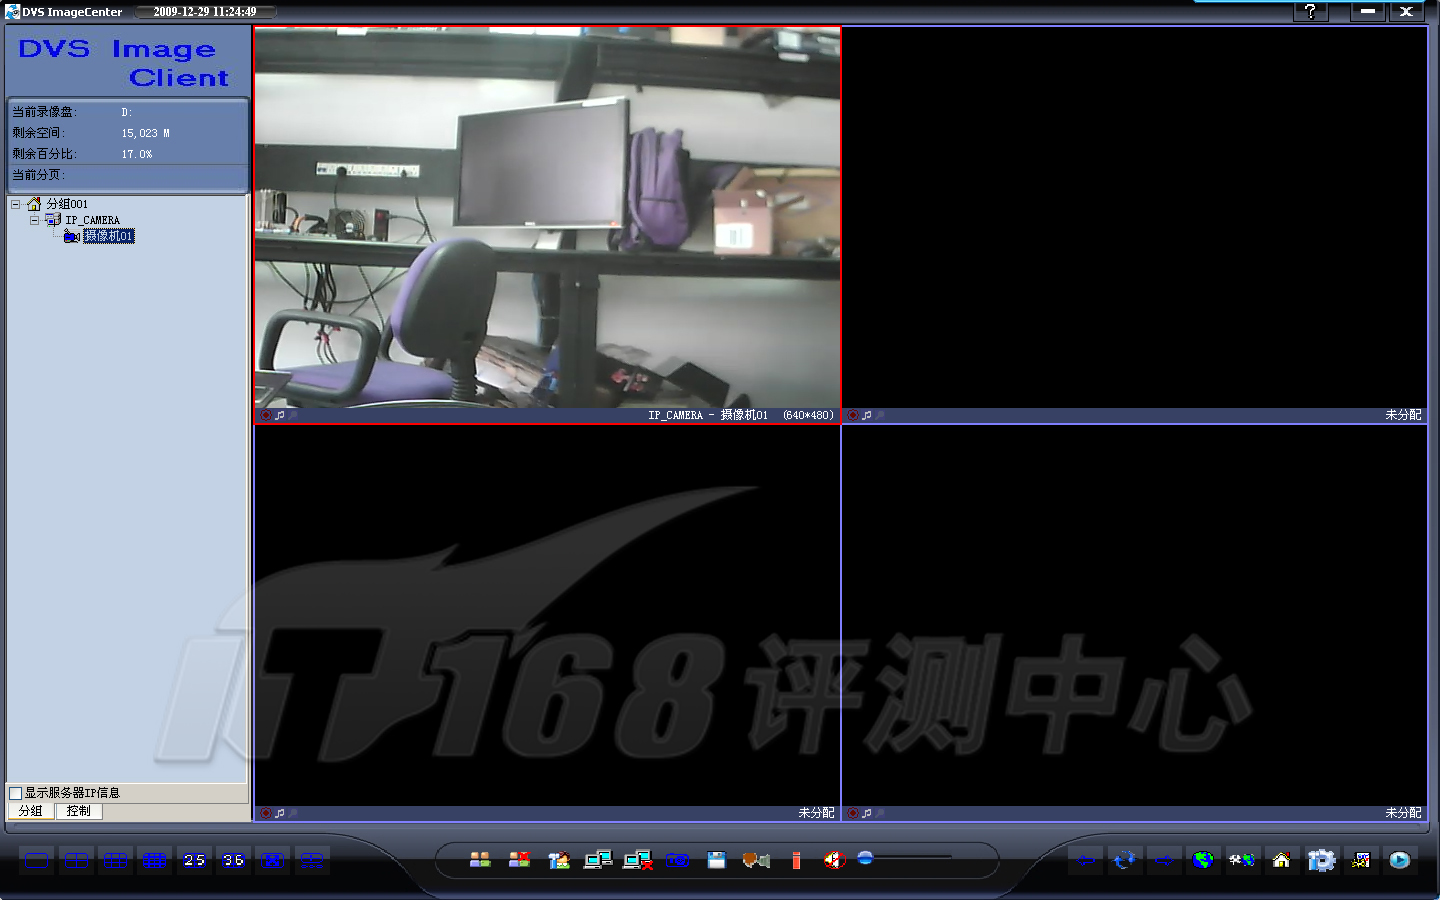Collapse the IP_CAMERA tree node

tap(34, 220)
